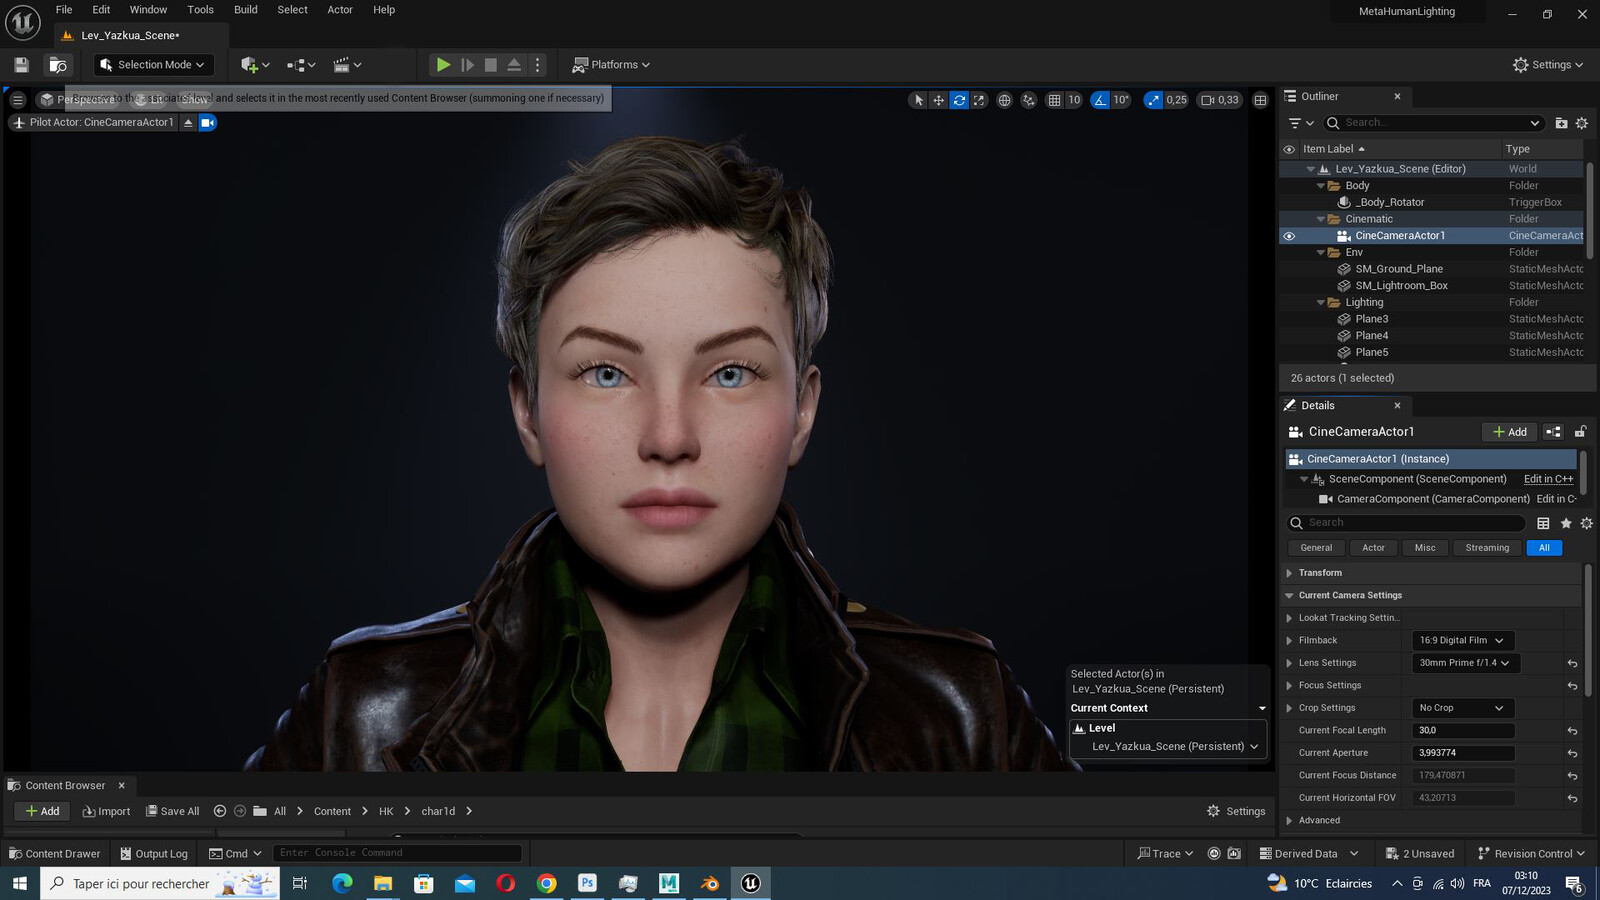Screen dimensions: 1600x900
Task: Open Selection Mode dropdown
Action: point(154,65)
